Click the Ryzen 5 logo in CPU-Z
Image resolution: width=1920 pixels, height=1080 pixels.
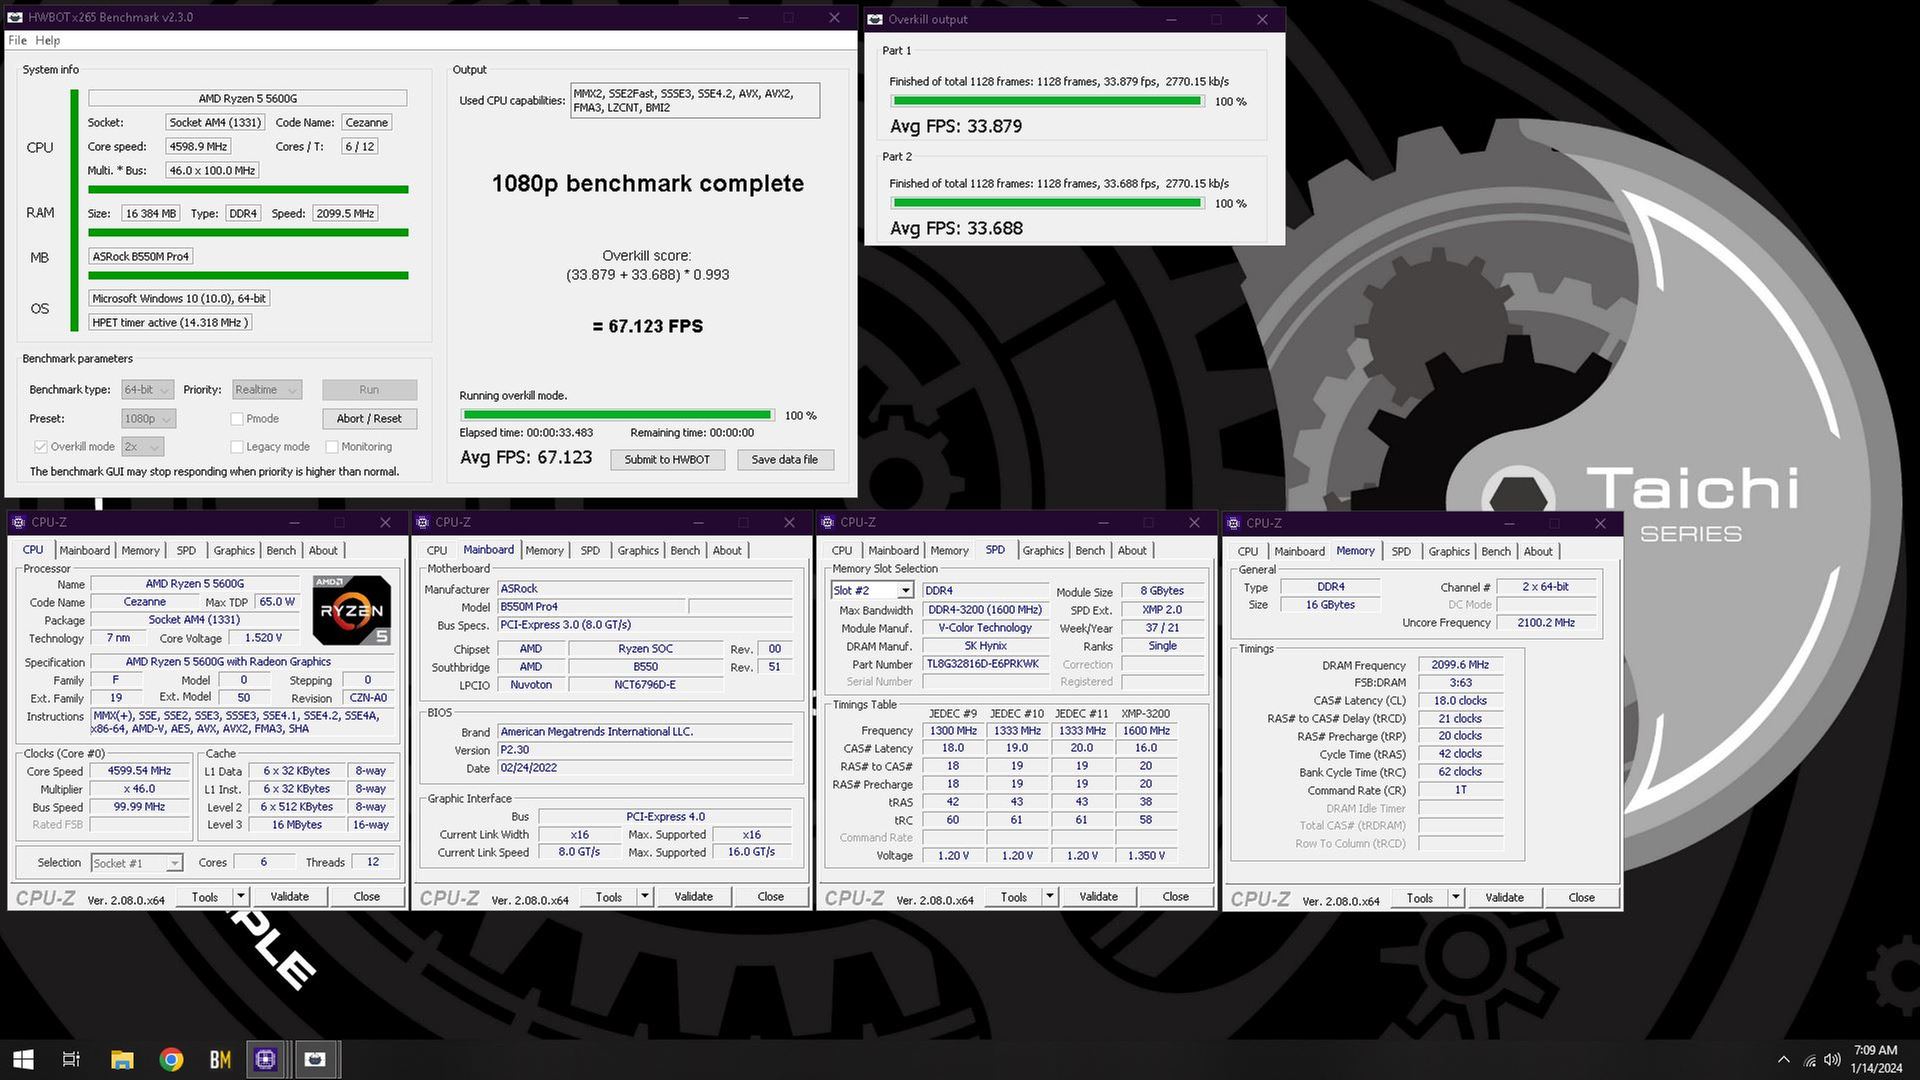point(351,609)
